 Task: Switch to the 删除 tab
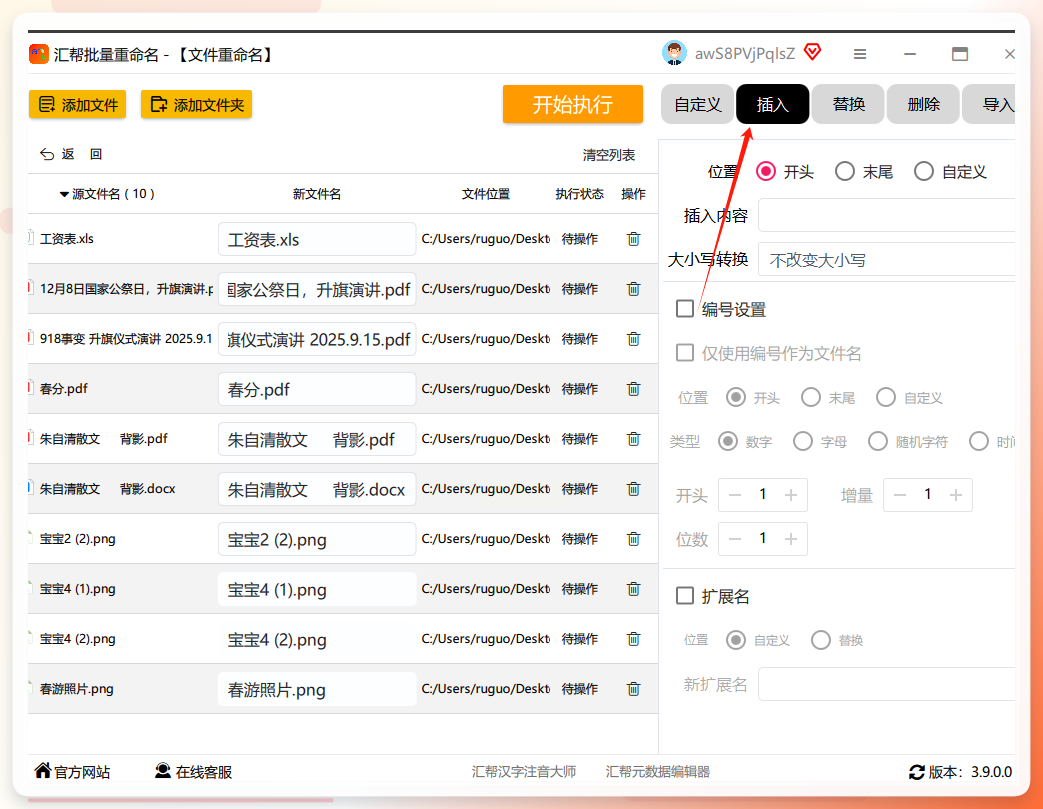(x=923, y=104)
